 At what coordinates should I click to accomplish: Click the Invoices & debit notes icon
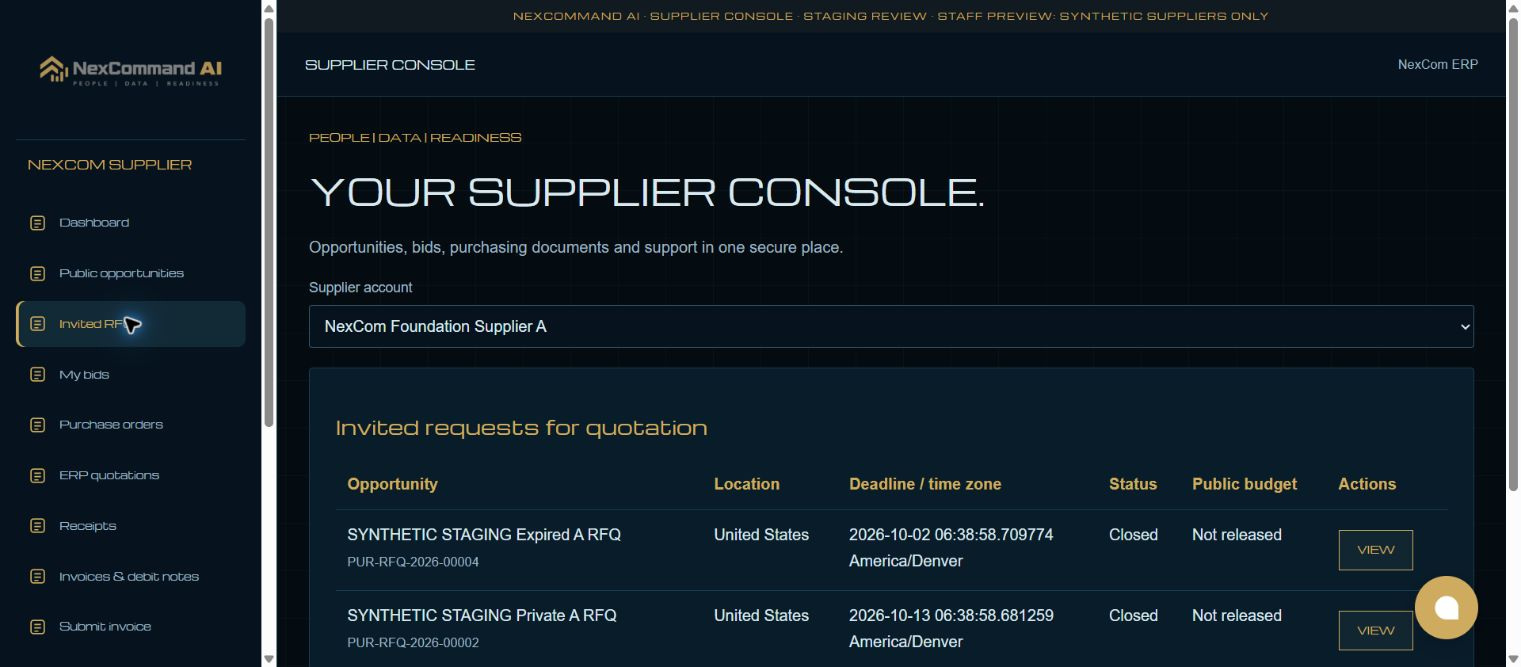[38, 576]
